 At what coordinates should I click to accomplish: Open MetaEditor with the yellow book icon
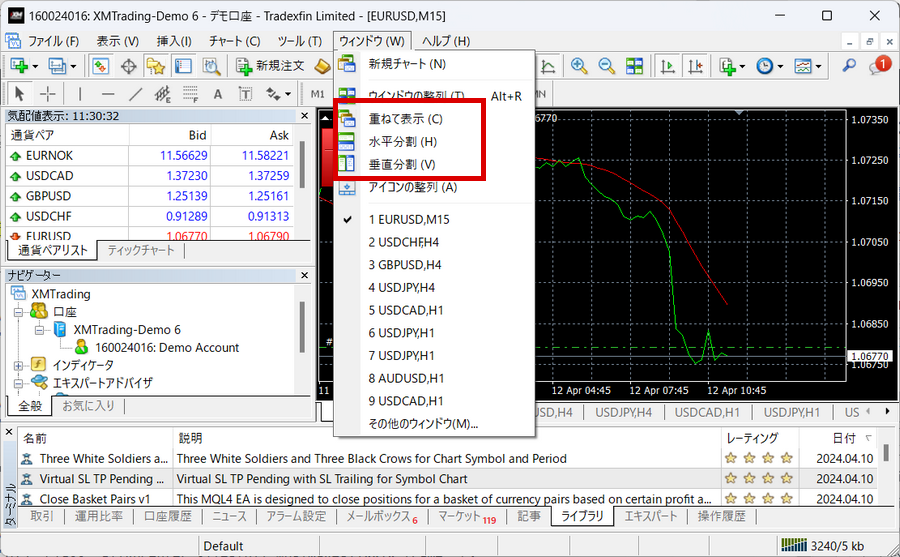(x=323, y=66)
